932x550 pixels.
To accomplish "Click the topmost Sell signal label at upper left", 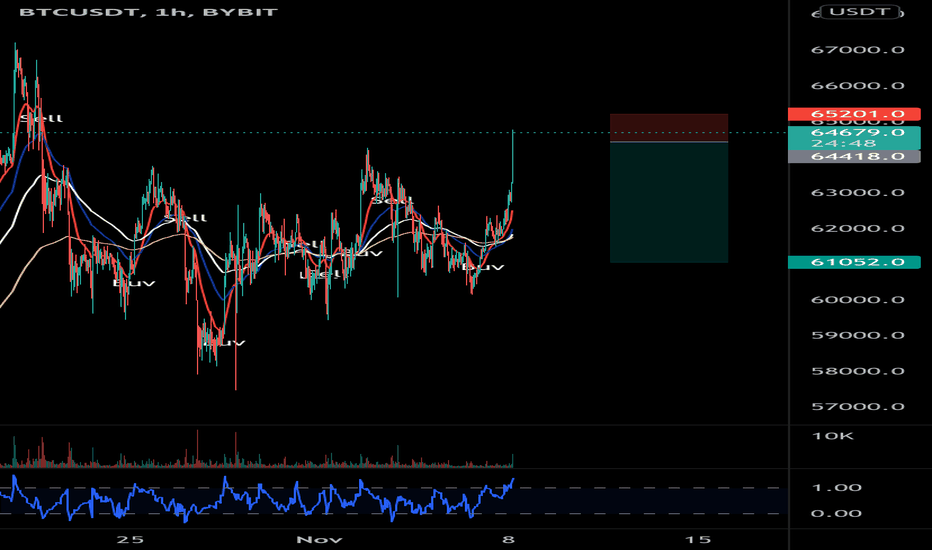I will (x=41, y=118).
